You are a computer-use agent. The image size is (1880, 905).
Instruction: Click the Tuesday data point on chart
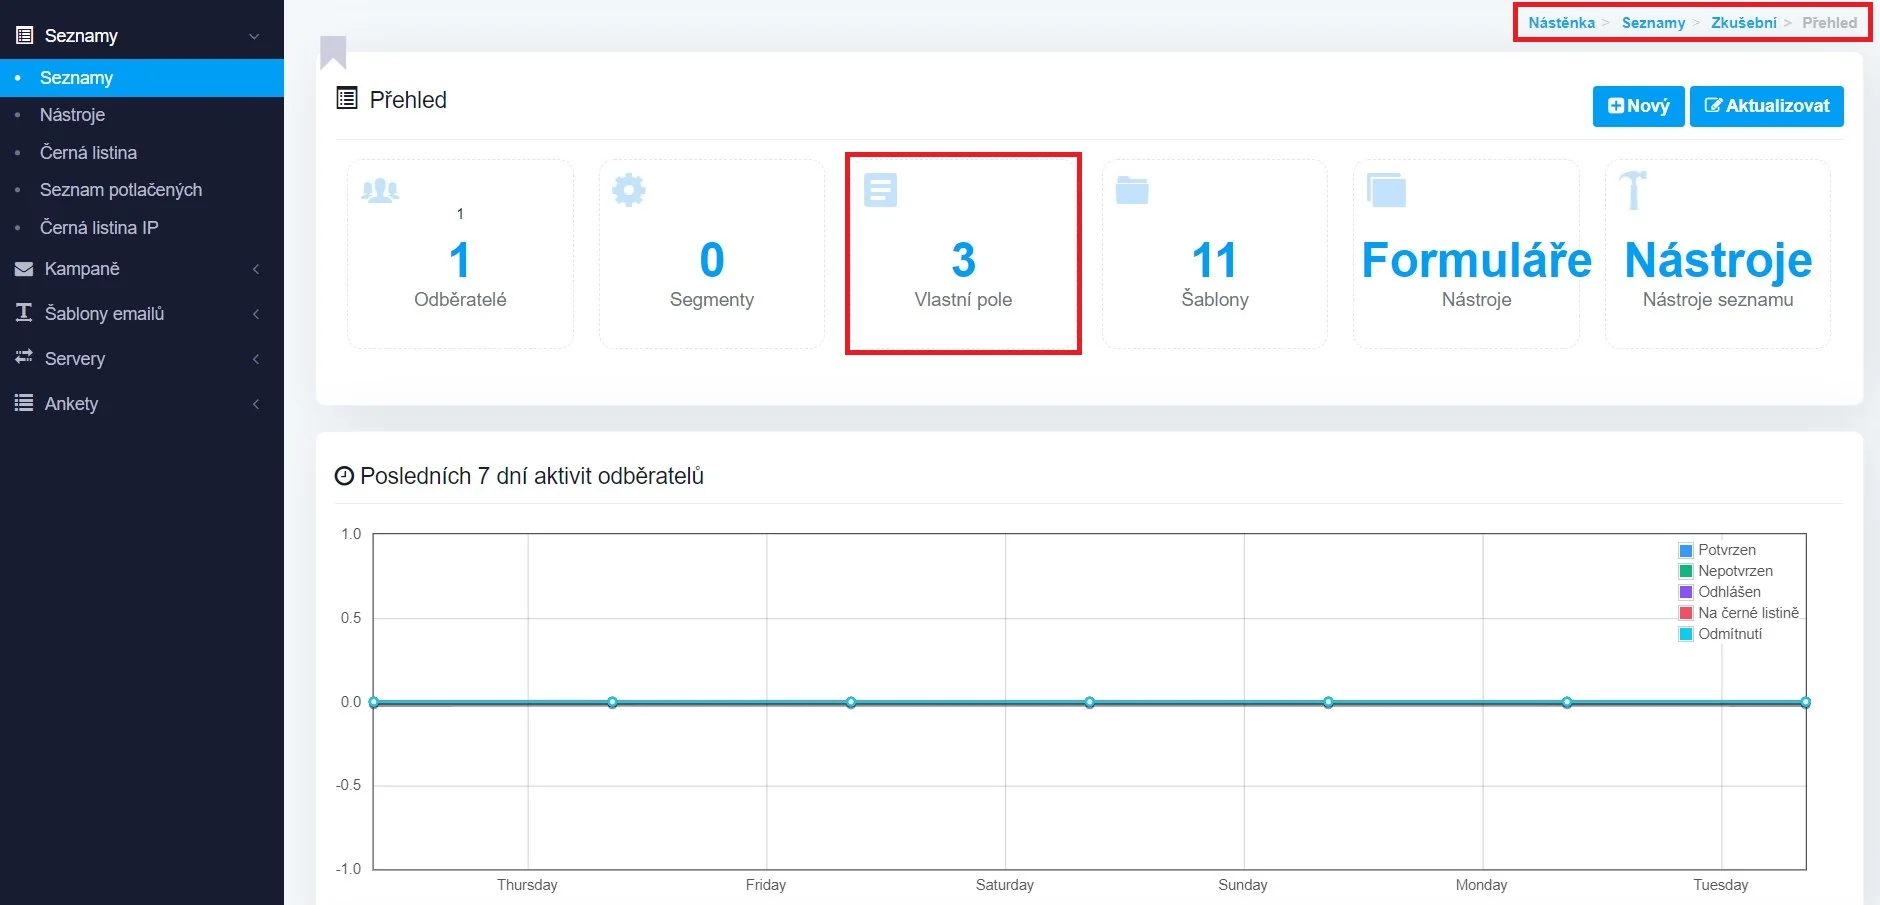click(1805, 702)
